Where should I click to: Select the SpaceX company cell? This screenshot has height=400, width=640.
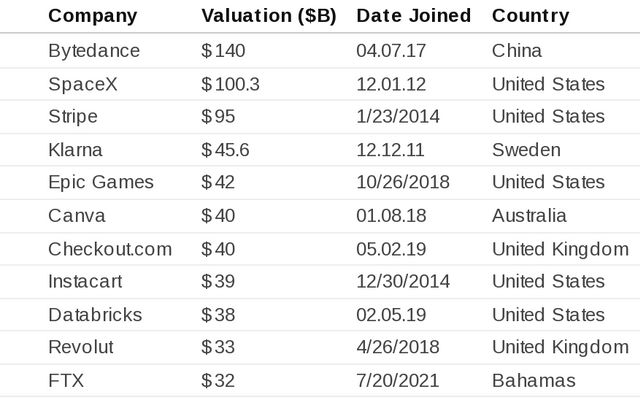click(x=82, y=84)
